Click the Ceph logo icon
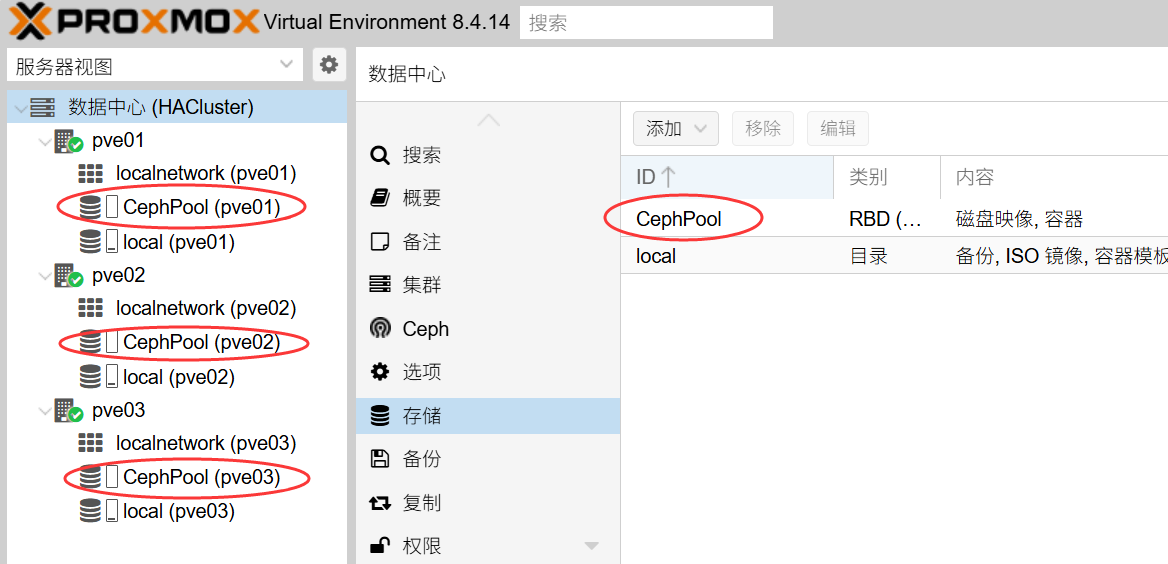Viewport: 1168px width, 564px height. pos(380,329)
